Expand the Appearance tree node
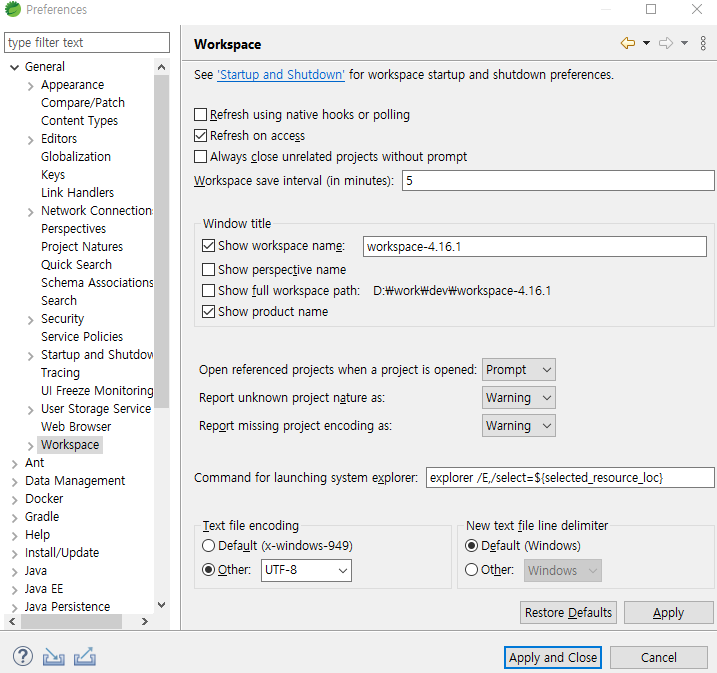This screenshot has width=717, height=673. click(31, 86)
